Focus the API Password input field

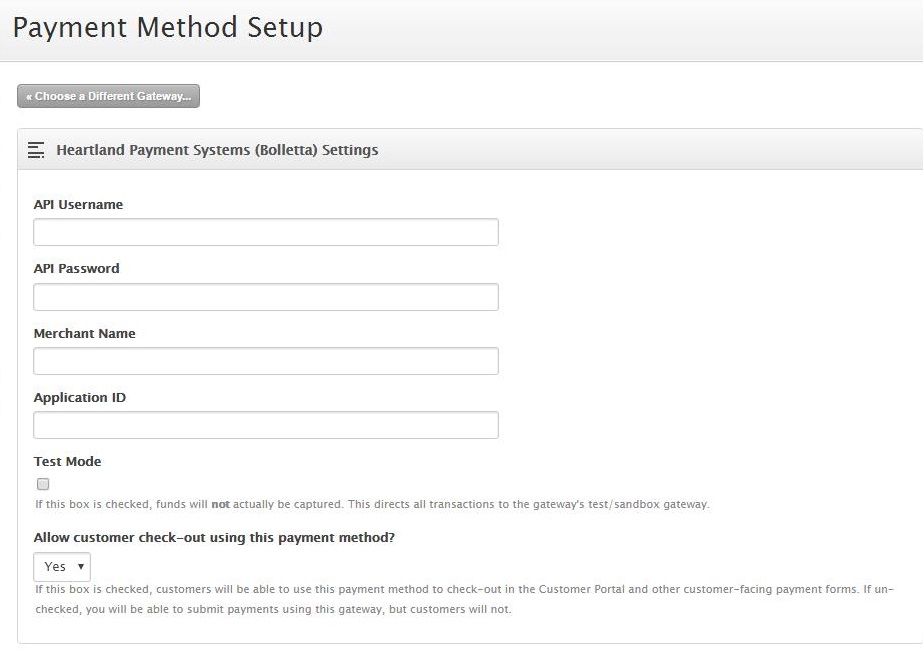click(266, 297)
